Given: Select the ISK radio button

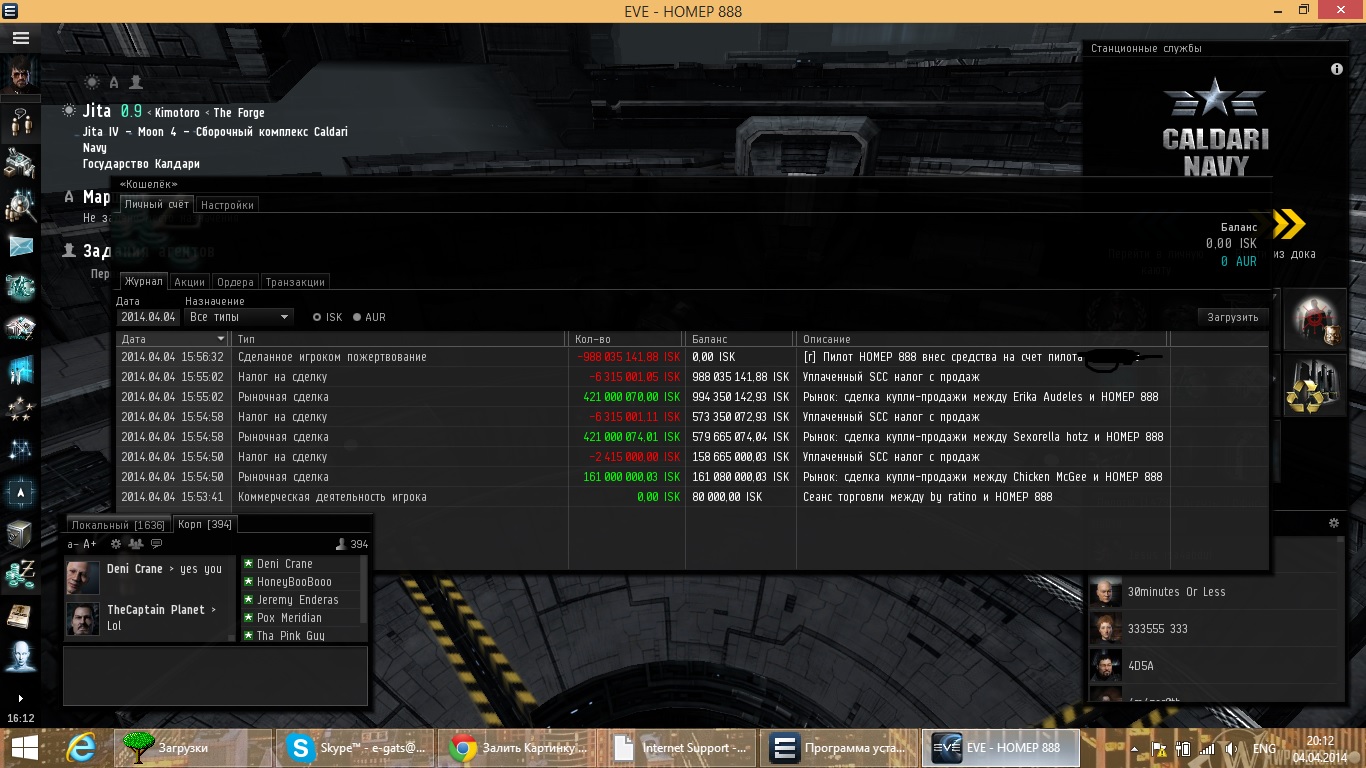Looking at the screenshot, I should tap(317, 317).
